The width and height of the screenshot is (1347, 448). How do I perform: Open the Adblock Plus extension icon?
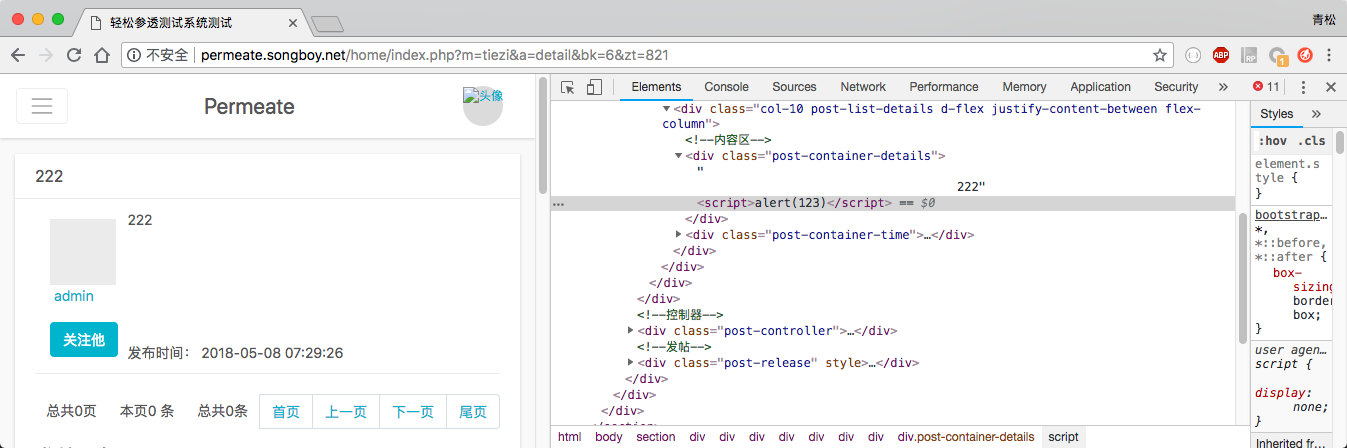tap(1221, 55)
